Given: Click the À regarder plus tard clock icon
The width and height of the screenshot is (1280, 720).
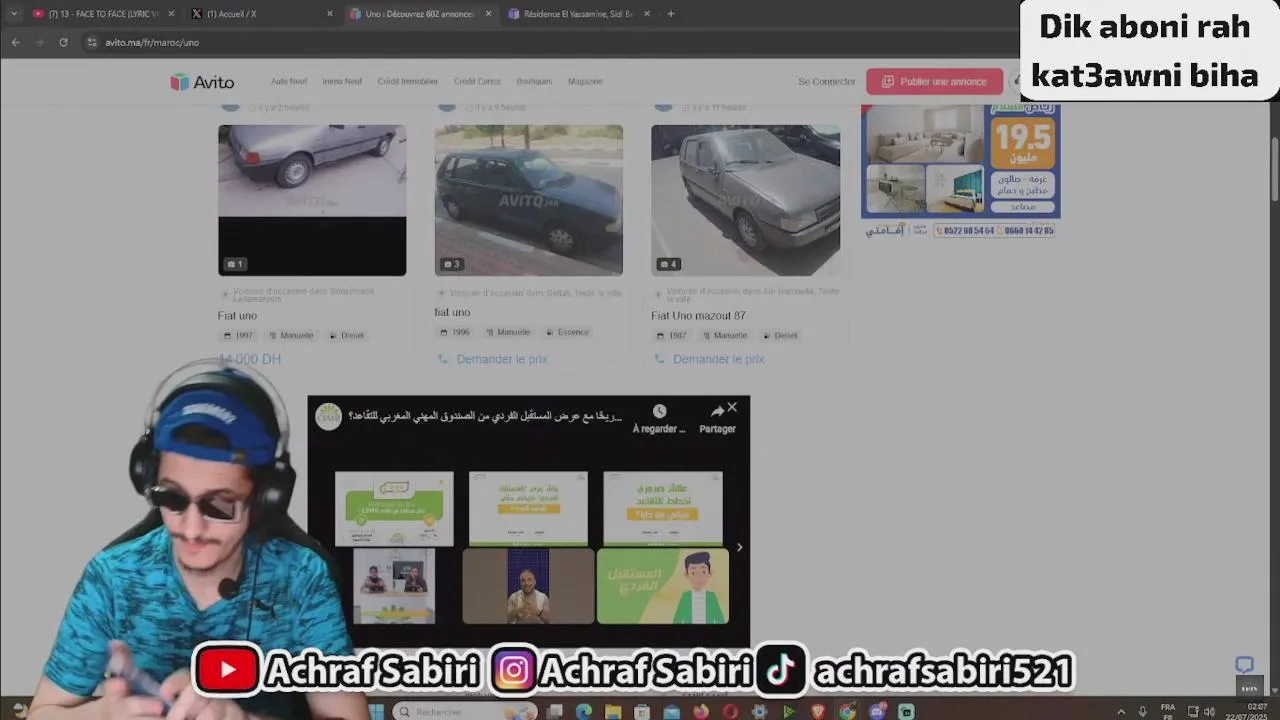Looking at the screenshot, I should point(659,411).
